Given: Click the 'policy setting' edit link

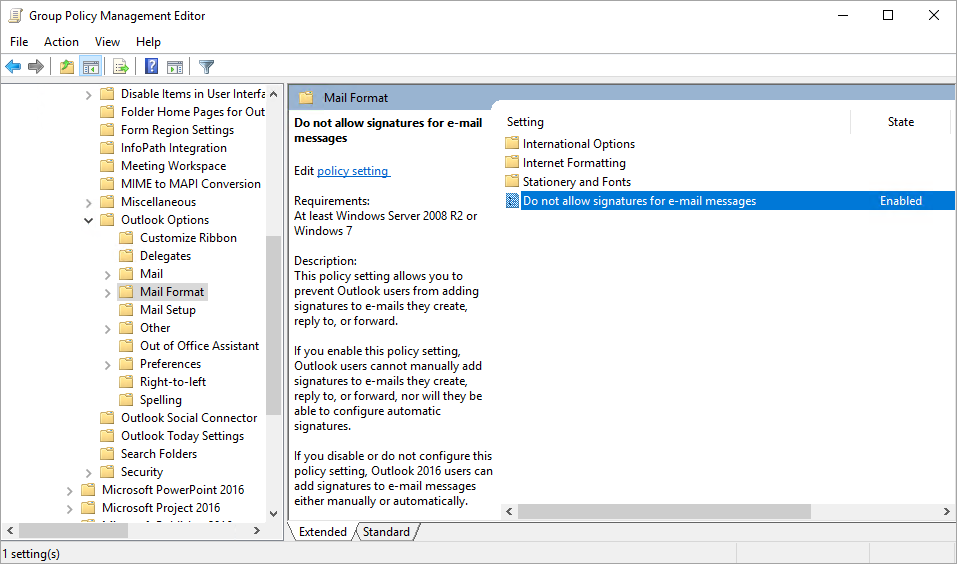Looking at the screenshot, I should coord(353,171).
